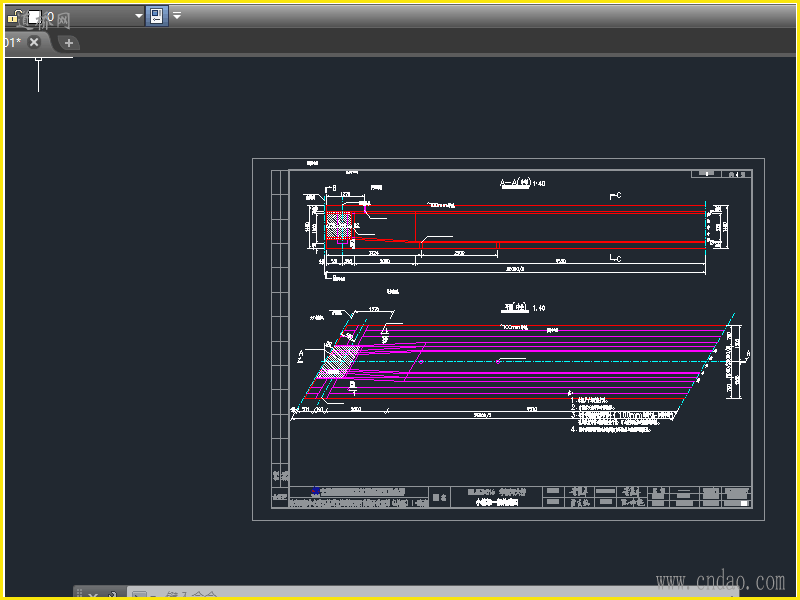Image resolution: width=800 pixels, height=600 pixels.
Task: Expand the layer dropdown list arrow
Action: [139, 17]
